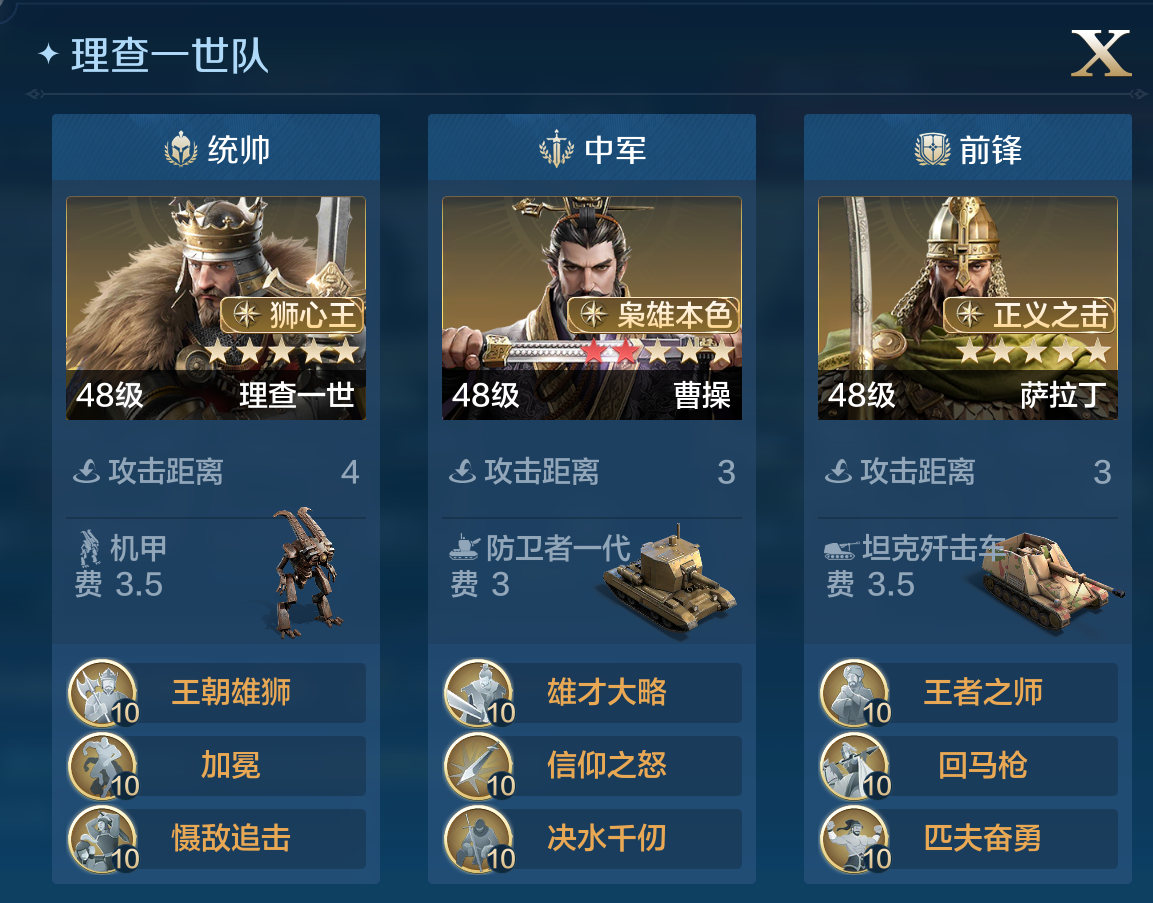Click the 王朝雄狮 skill icon
Image resolution: width=1153 pixels, height=903 pixels.
[103, 693]
